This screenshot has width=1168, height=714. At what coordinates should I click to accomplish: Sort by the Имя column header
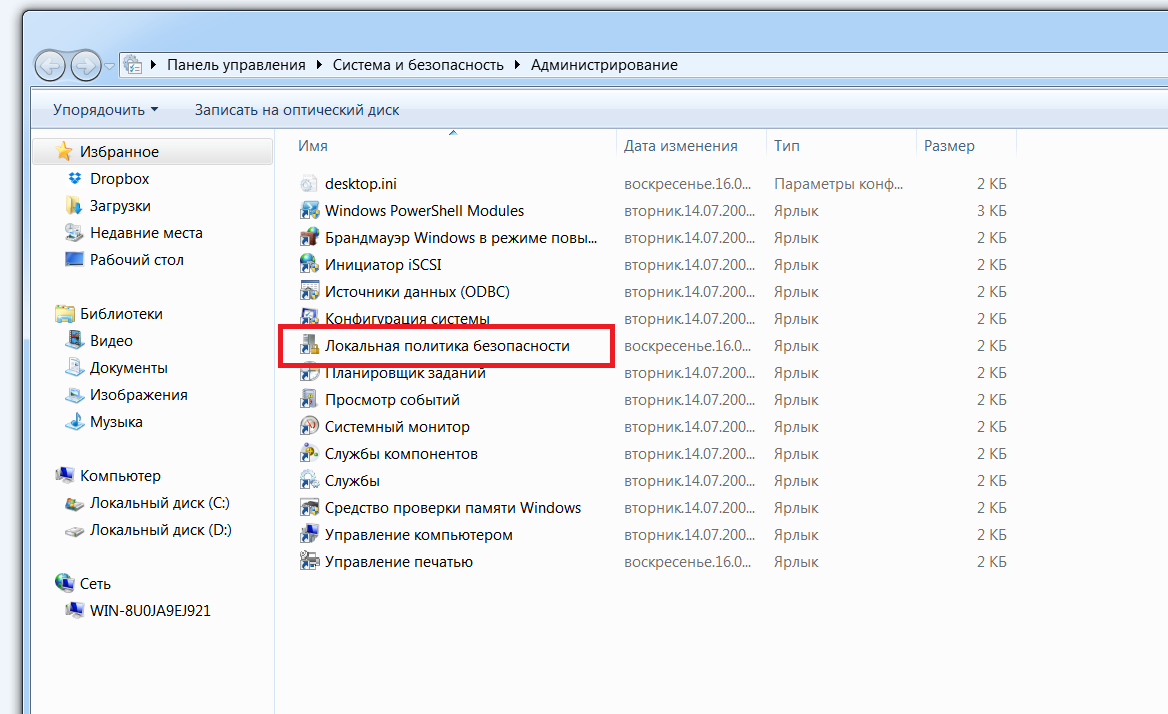point(312,146)
